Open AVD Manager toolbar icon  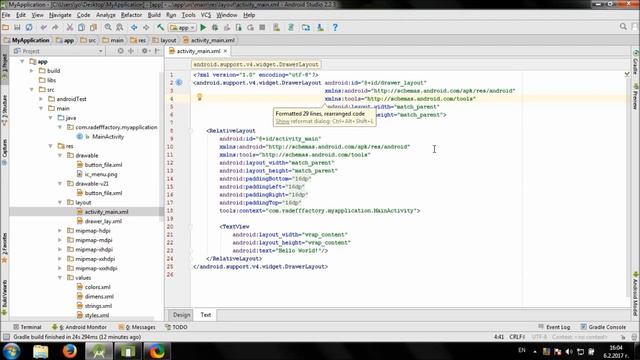(x=276, y=27)
